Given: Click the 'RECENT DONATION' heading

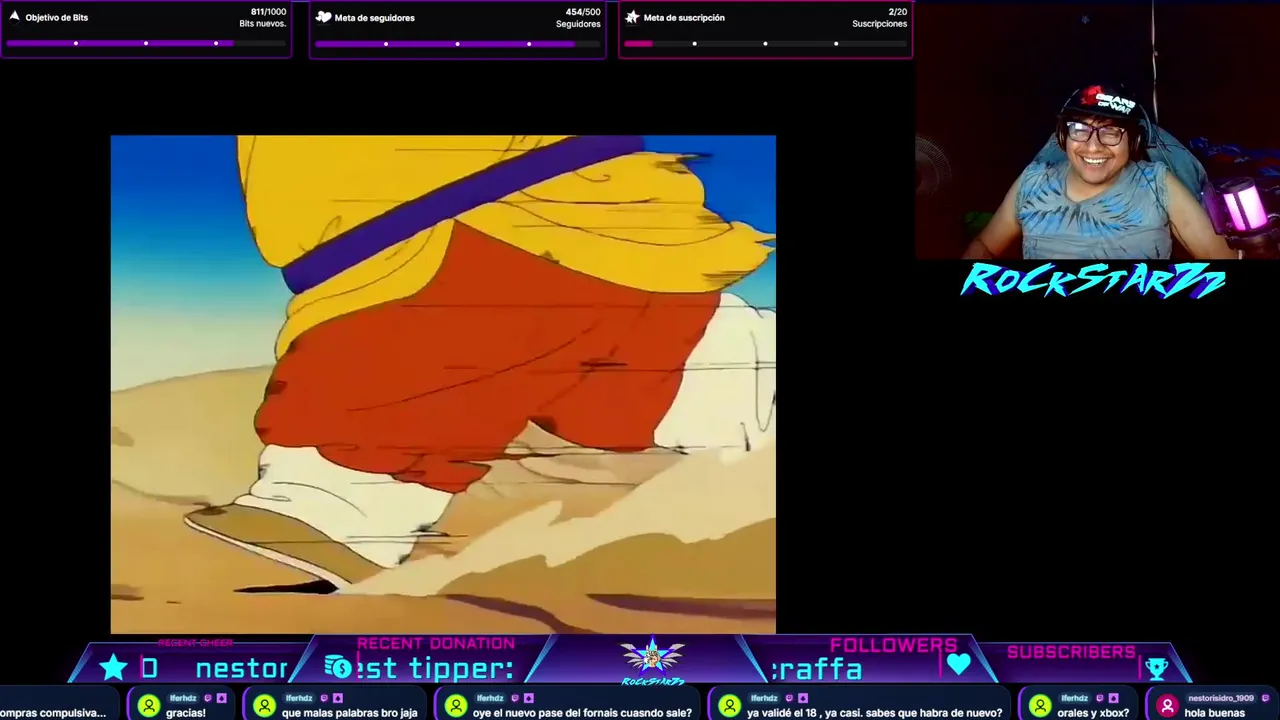Looking at the screenshot, I should pyautogui.click(x=436, y=644).
